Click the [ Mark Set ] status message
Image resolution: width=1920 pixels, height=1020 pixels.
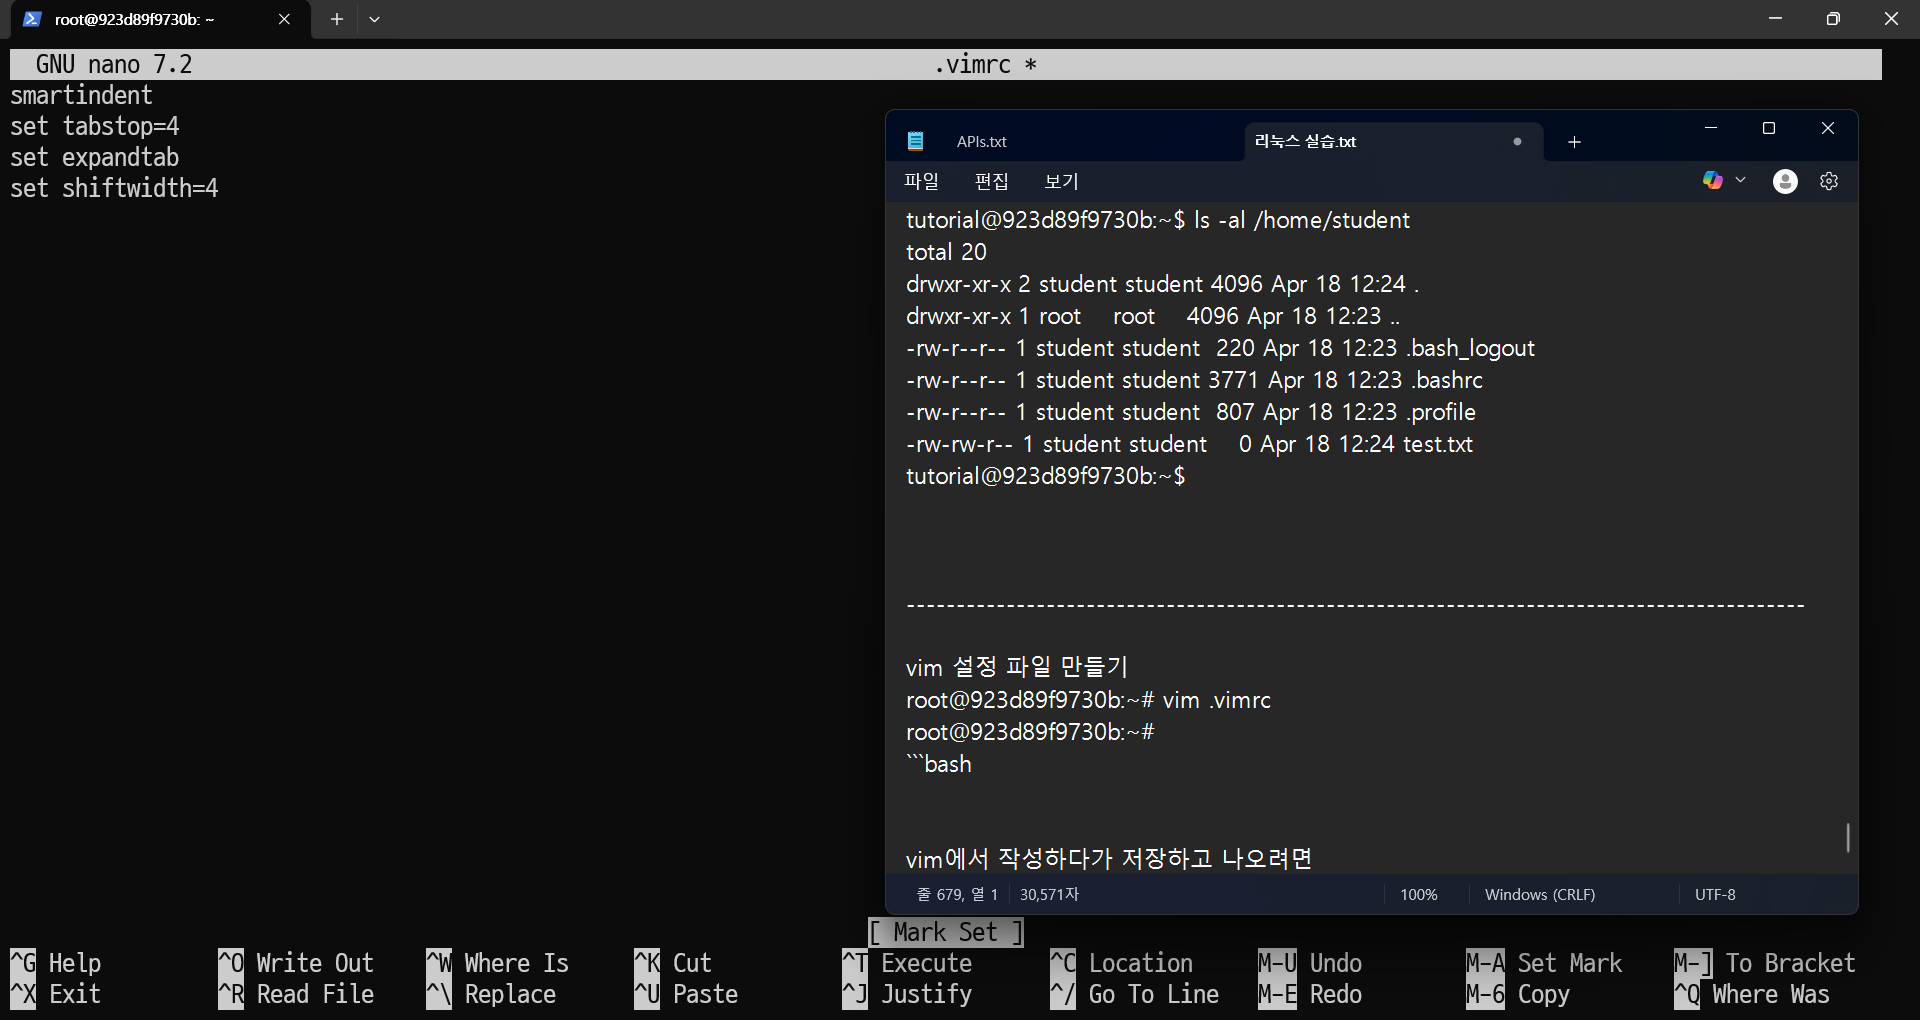946,932
